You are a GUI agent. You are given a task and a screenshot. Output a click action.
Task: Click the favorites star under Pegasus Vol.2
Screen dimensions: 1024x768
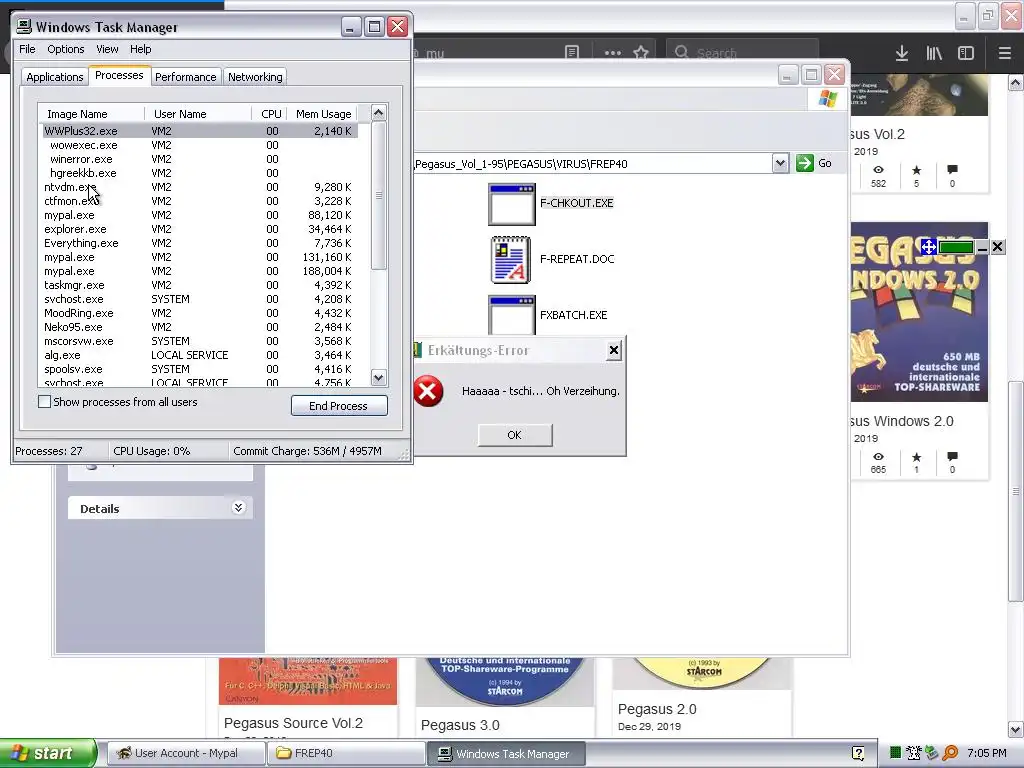pos(916,170)
